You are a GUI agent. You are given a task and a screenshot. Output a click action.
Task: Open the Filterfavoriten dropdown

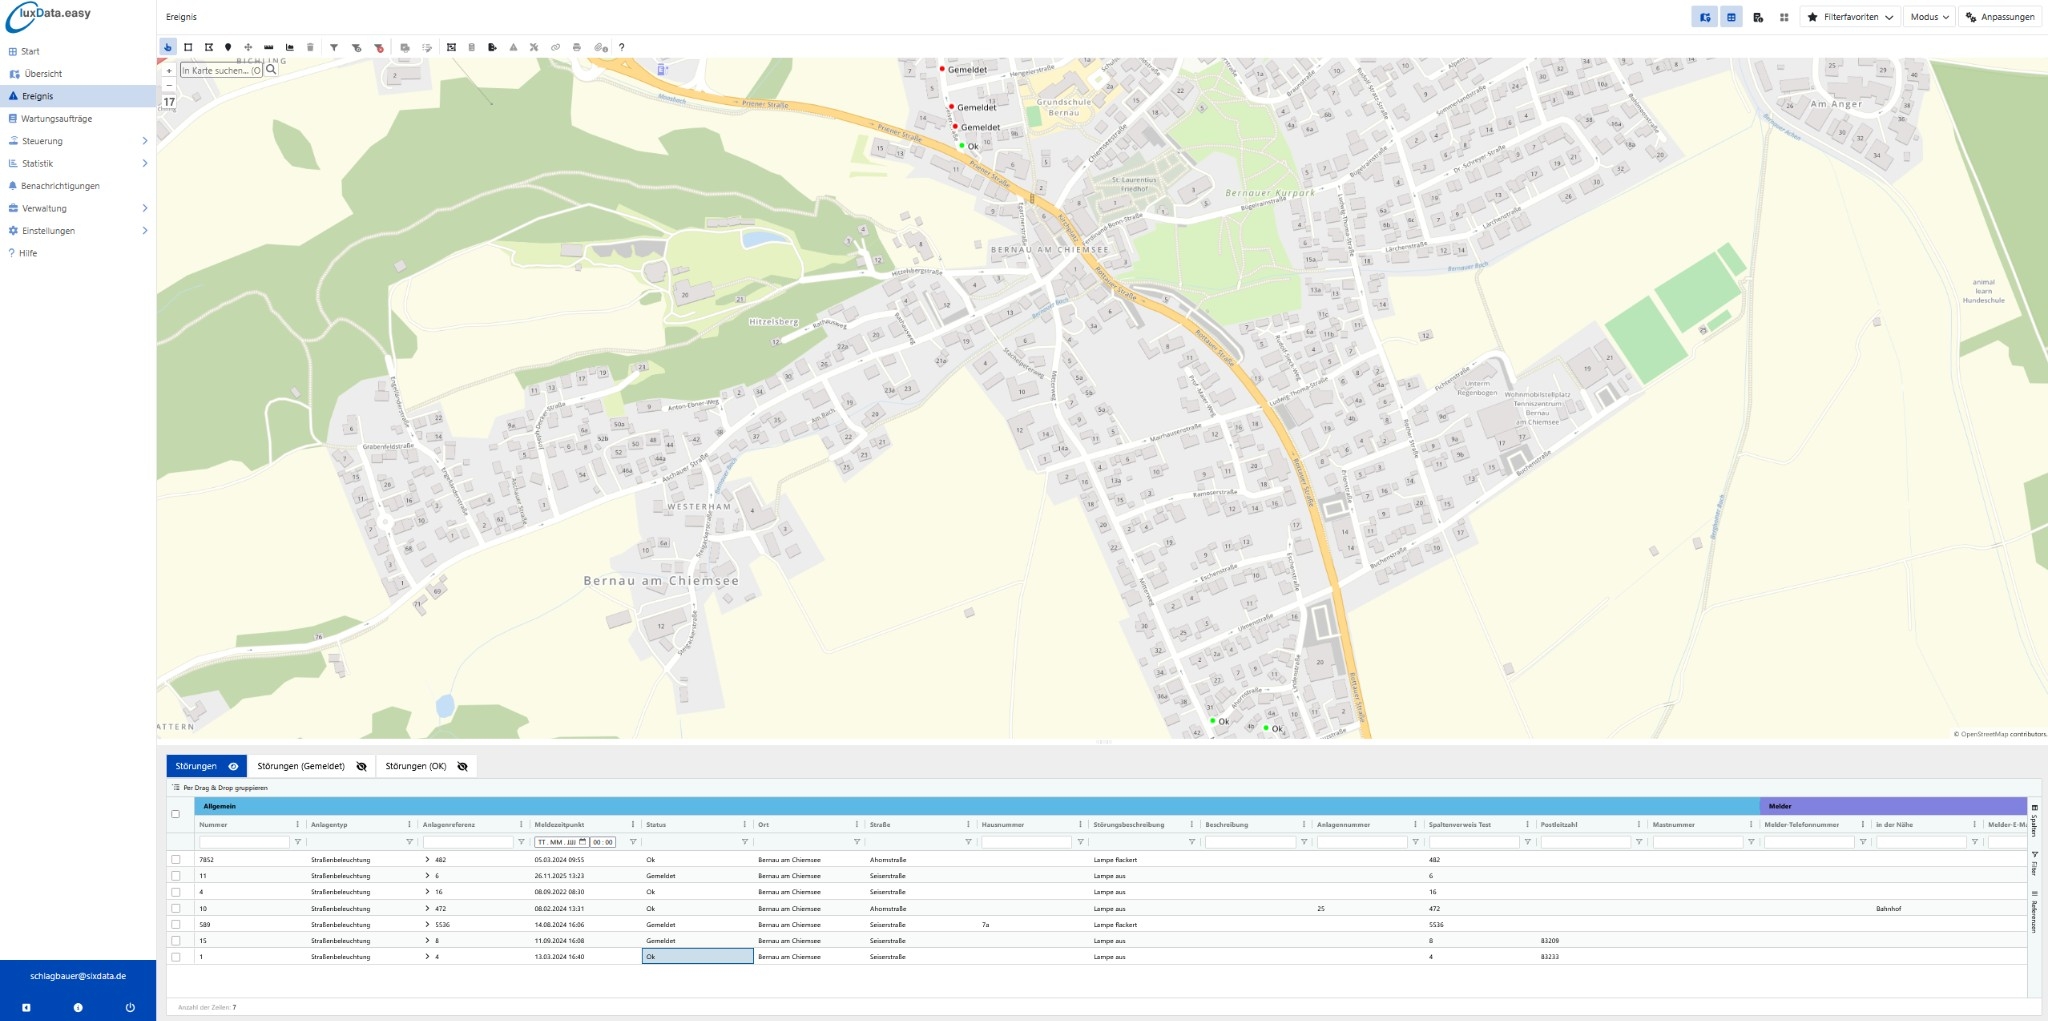(x=1850, y=17)
